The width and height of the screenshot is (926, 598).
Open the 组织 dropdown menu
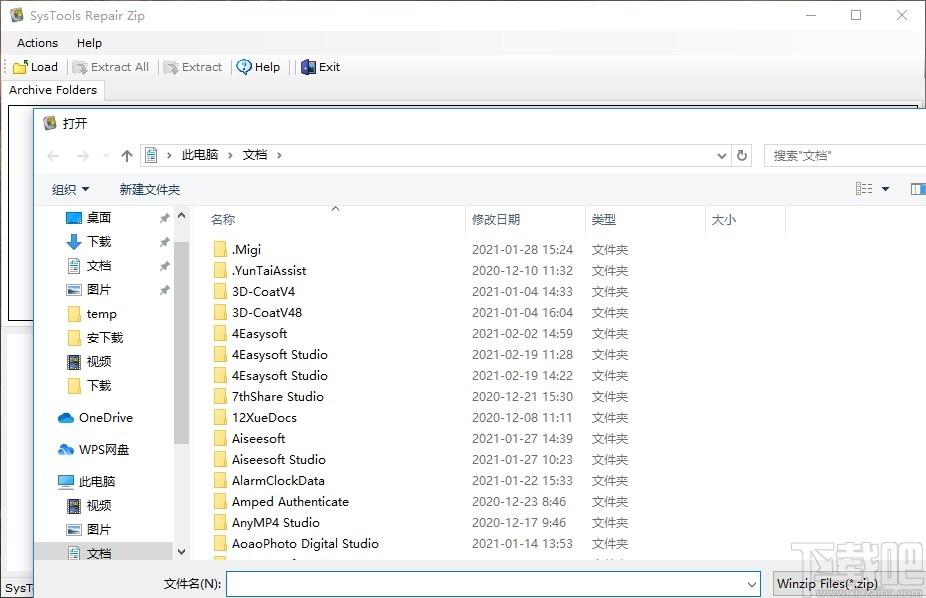click(x=70, y=189)
